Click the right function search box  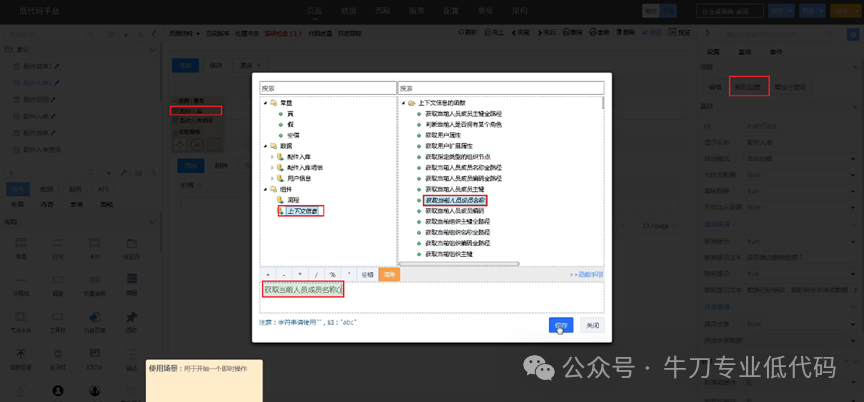[x=501, y=88]
